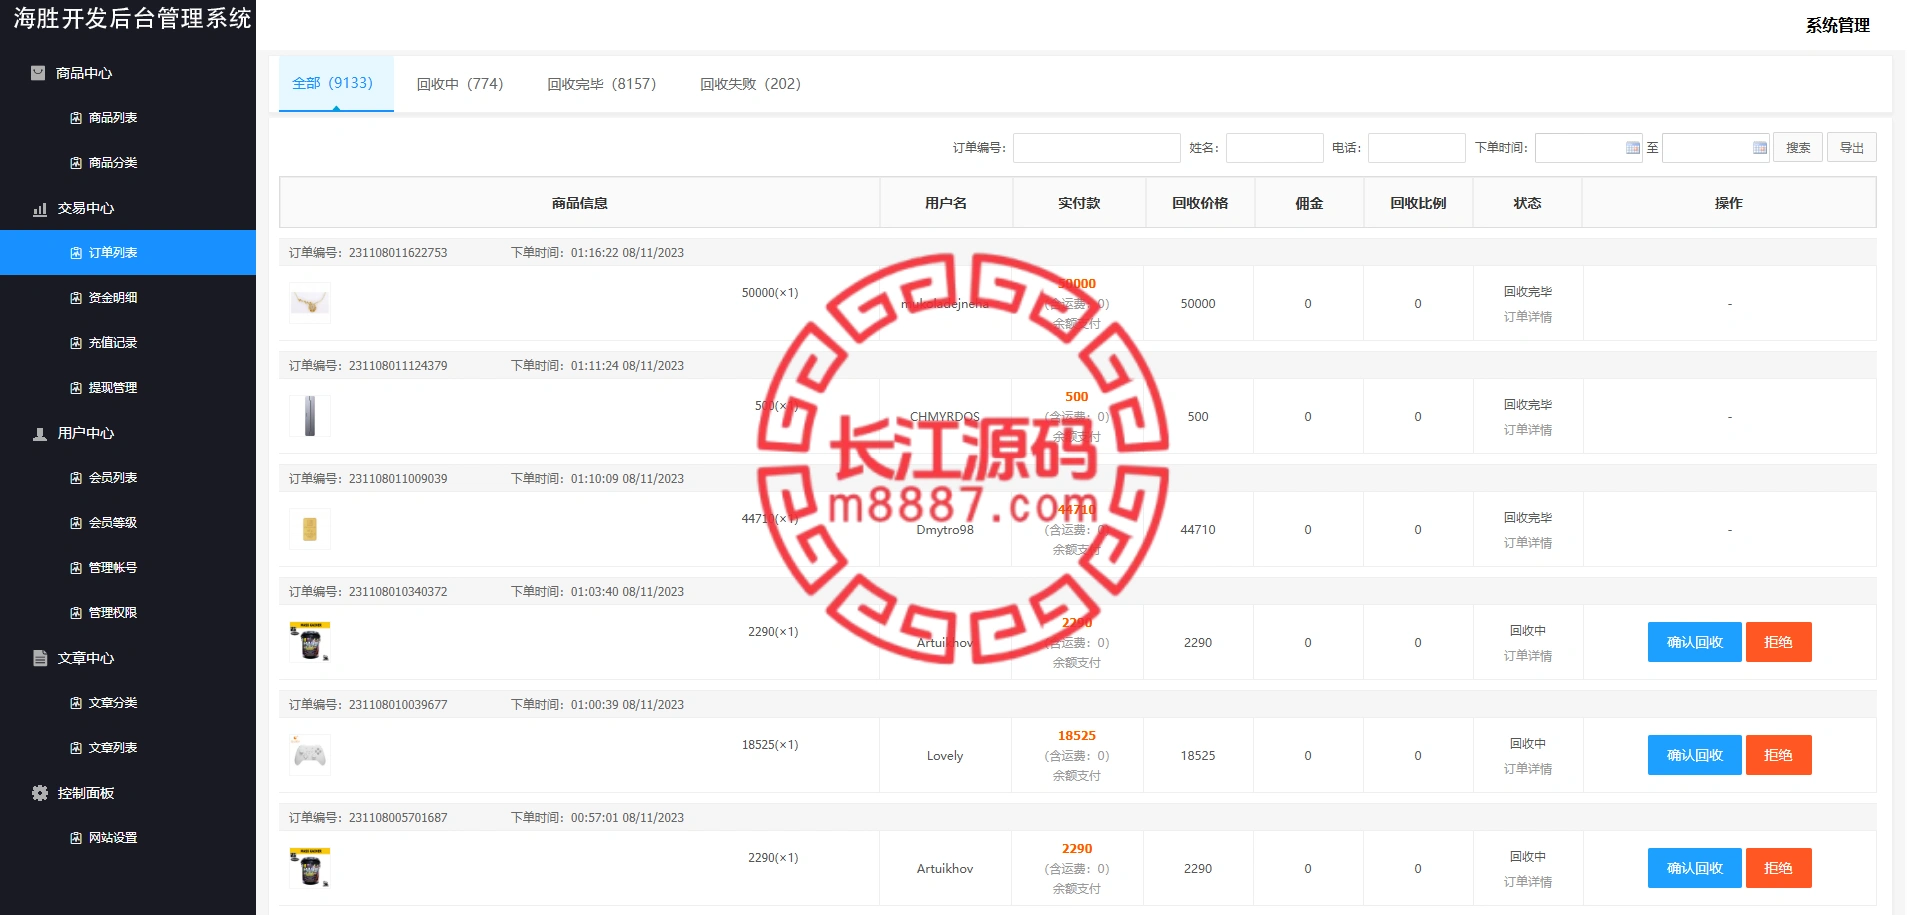Image resolution: width=1907 pixels, height=915 pixels.
Task: Click the 导出 button
Action: tap(1852, 148)
